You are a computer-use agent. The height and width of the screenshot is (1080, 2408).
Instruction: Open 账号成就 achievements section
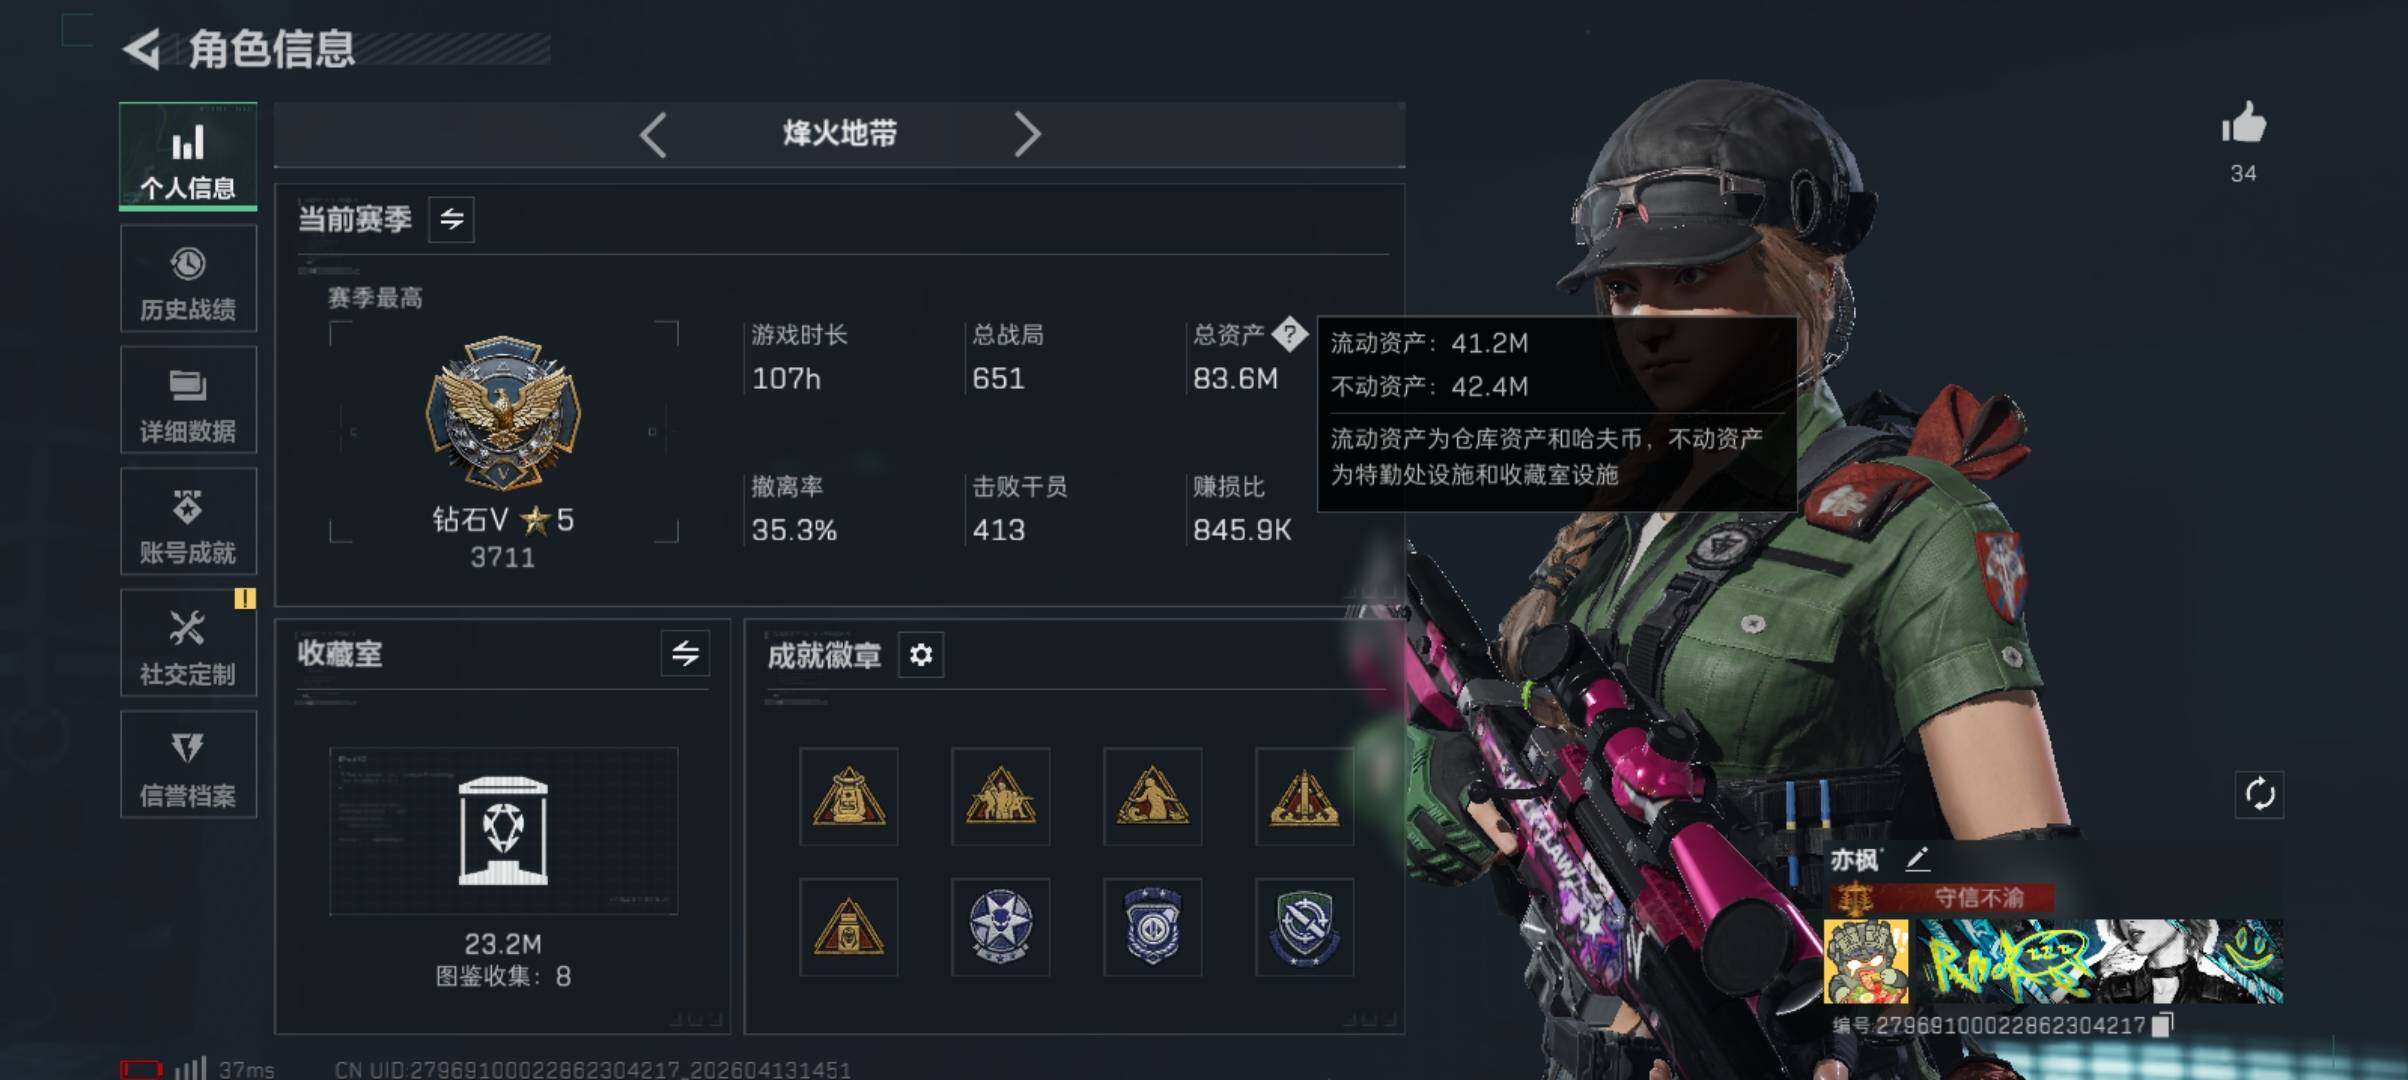[x=188, y=522]
